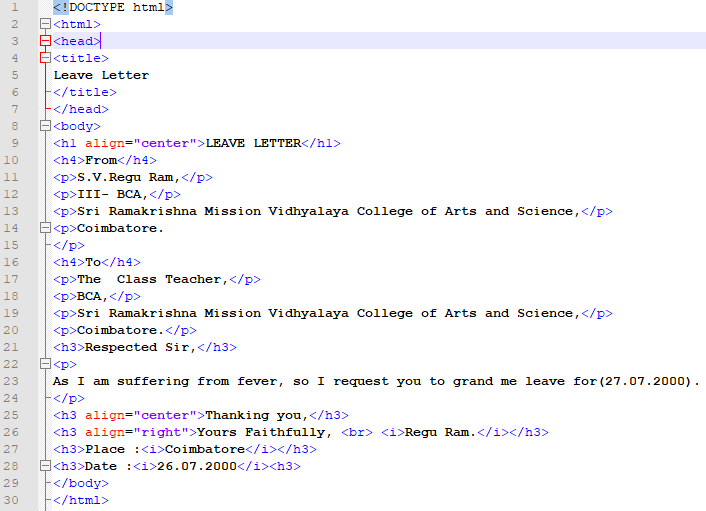This screenshot has width=706, height=511.
Task: Collapse the Date h3 fold on line 28
Action: click(x=45, y=466)
